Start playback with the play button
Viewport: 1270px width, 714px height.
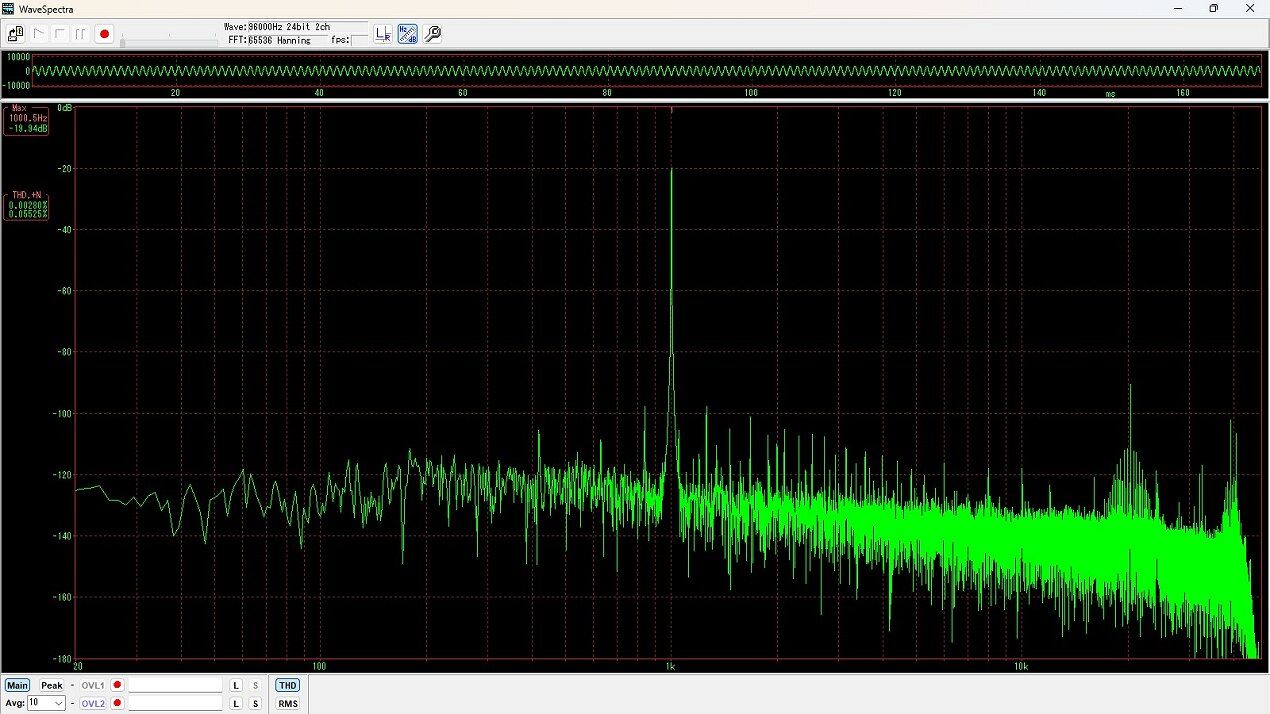[39, 34]
